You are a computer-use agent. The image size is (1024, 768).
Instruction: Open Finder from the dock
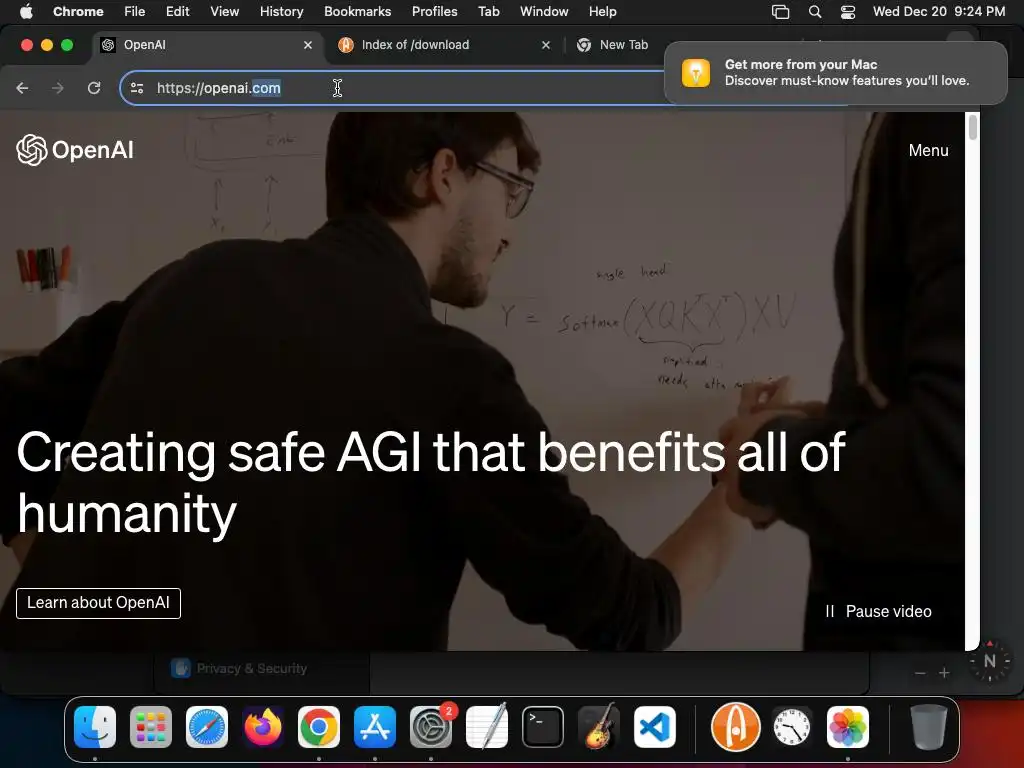(95, 727)
